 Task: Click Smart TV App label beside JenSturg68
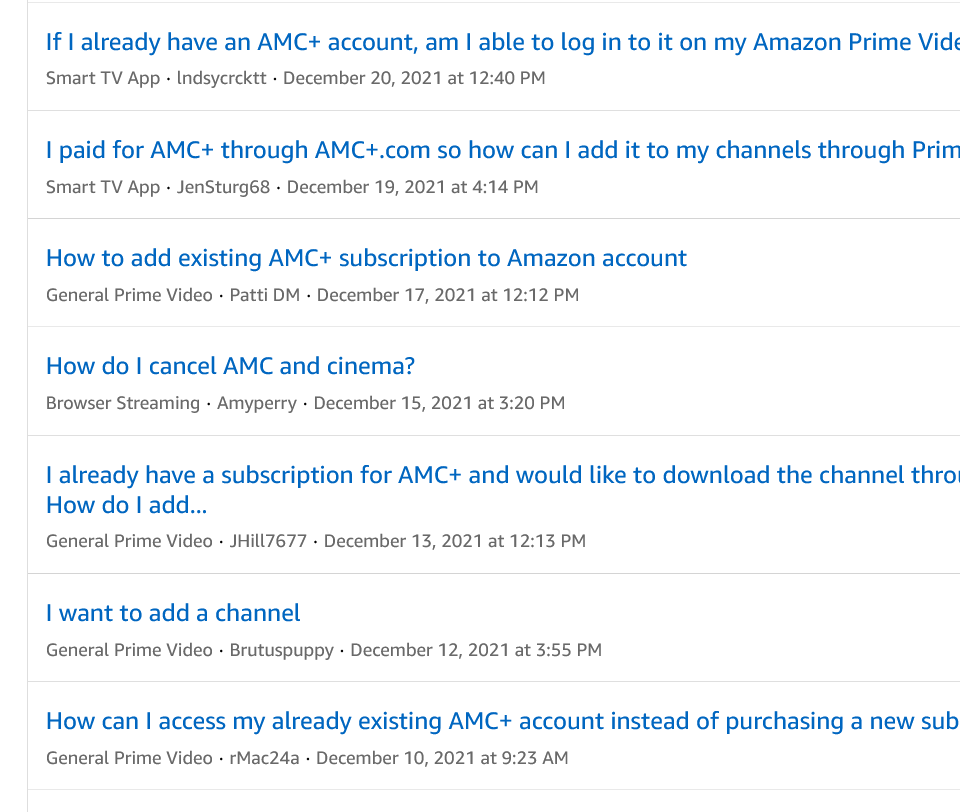pyautogui.click(x=103, y=187)
